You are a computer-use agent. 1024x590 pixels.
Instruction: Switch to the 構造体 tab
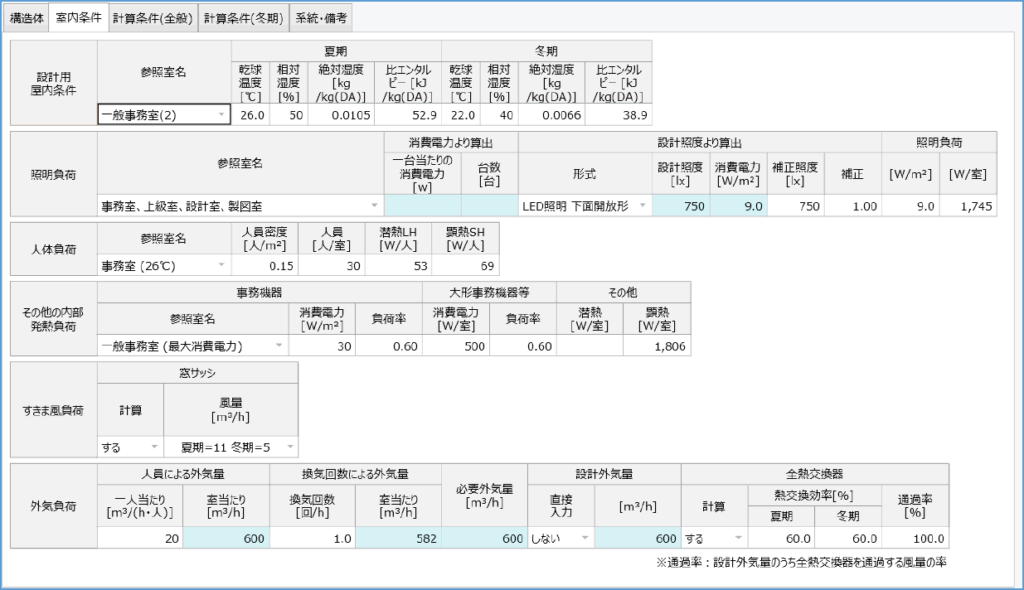coord(25,18)
